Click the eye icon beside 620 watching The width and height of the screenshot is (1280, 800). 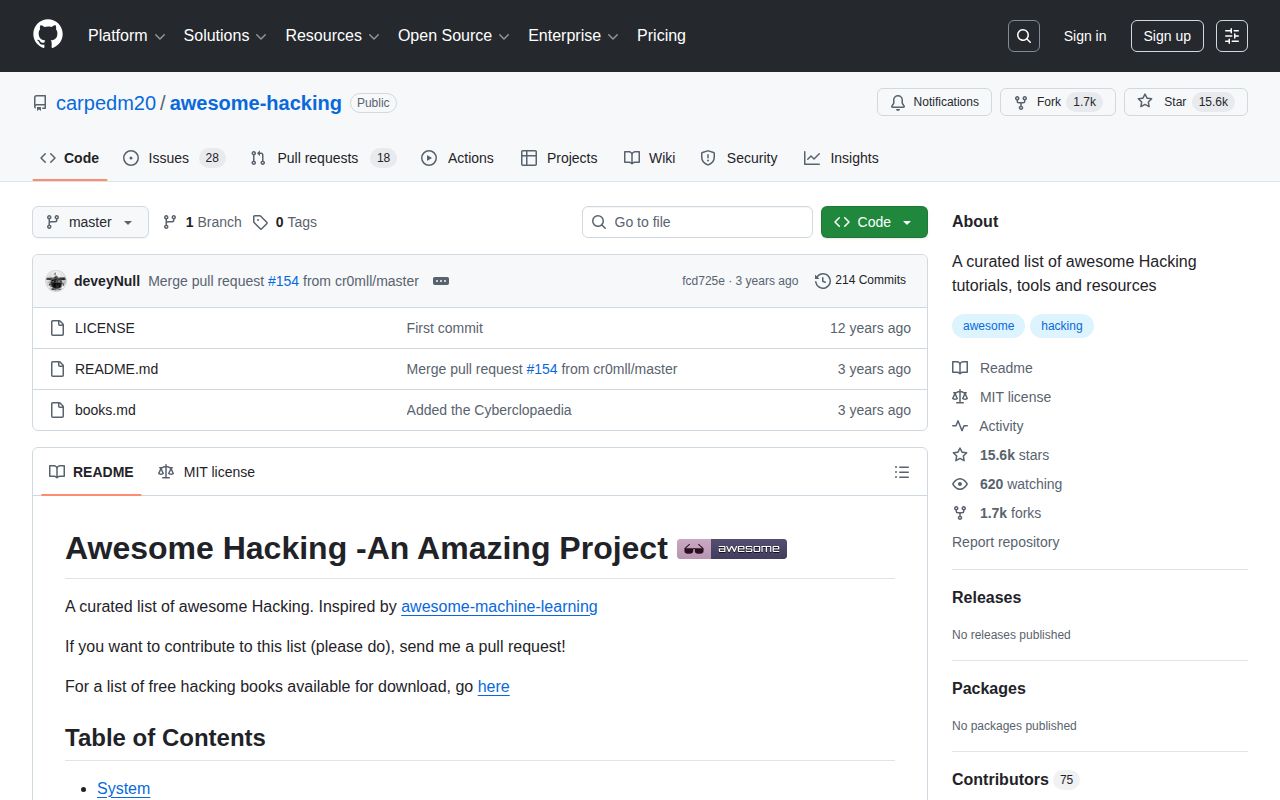[959, 484]
